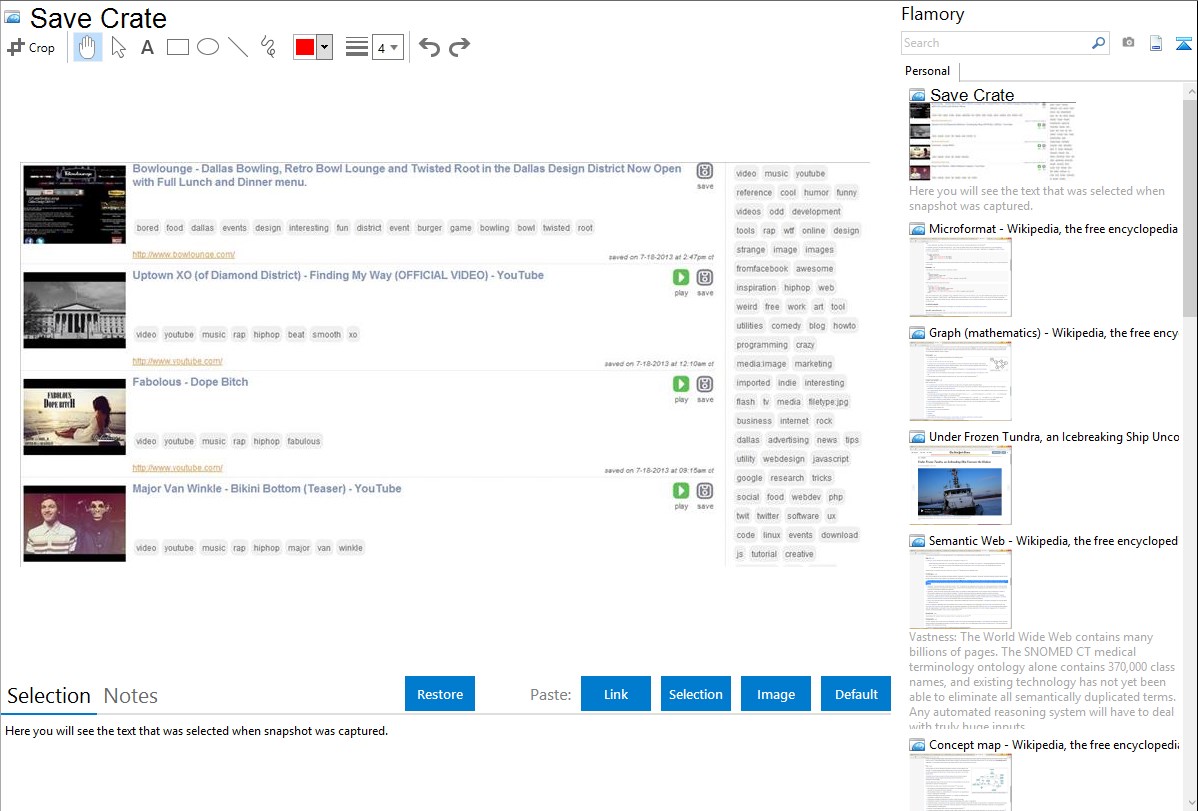Pick the freehand scribble tool
This screenshot has width=1198, height=811.
(268, 47)
